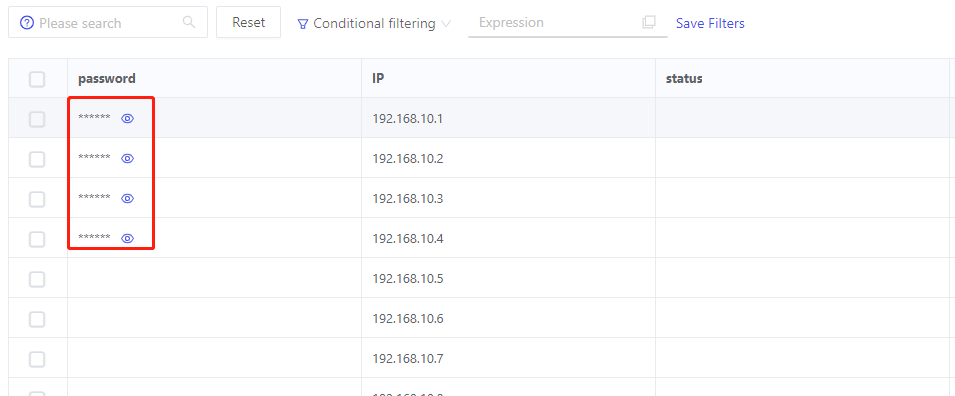Open the Conditional filtering dropdown

(374, 24)
